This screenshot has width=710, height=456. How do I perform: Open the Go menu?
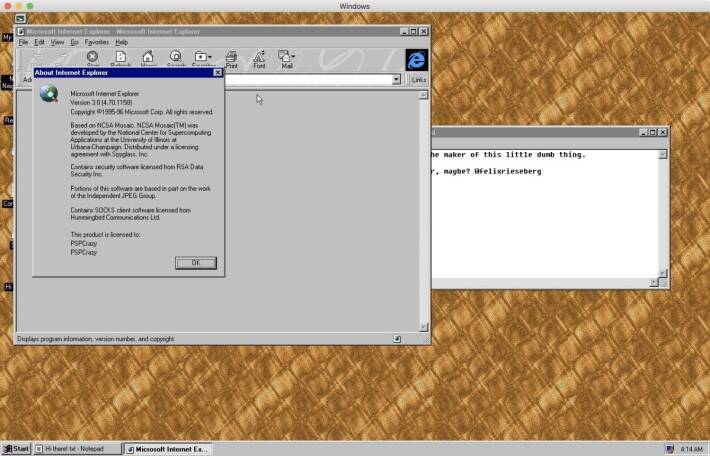[74, 42]
